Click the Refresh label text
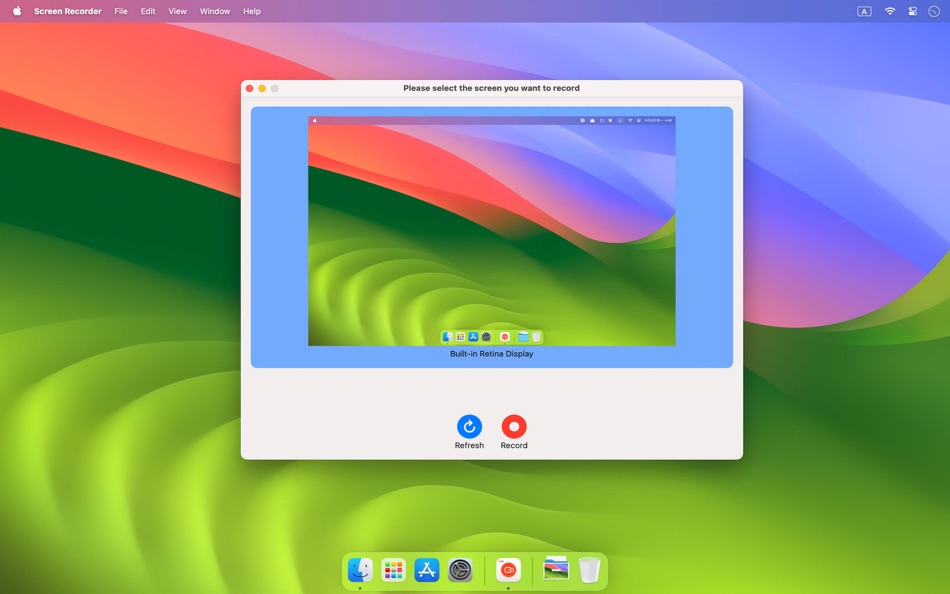Screen dimensions: 950x594 coord(469,446)
